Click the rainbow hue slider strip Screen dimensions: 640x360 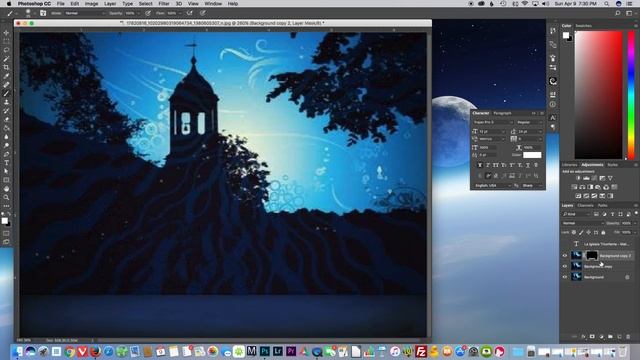[631, 94]
